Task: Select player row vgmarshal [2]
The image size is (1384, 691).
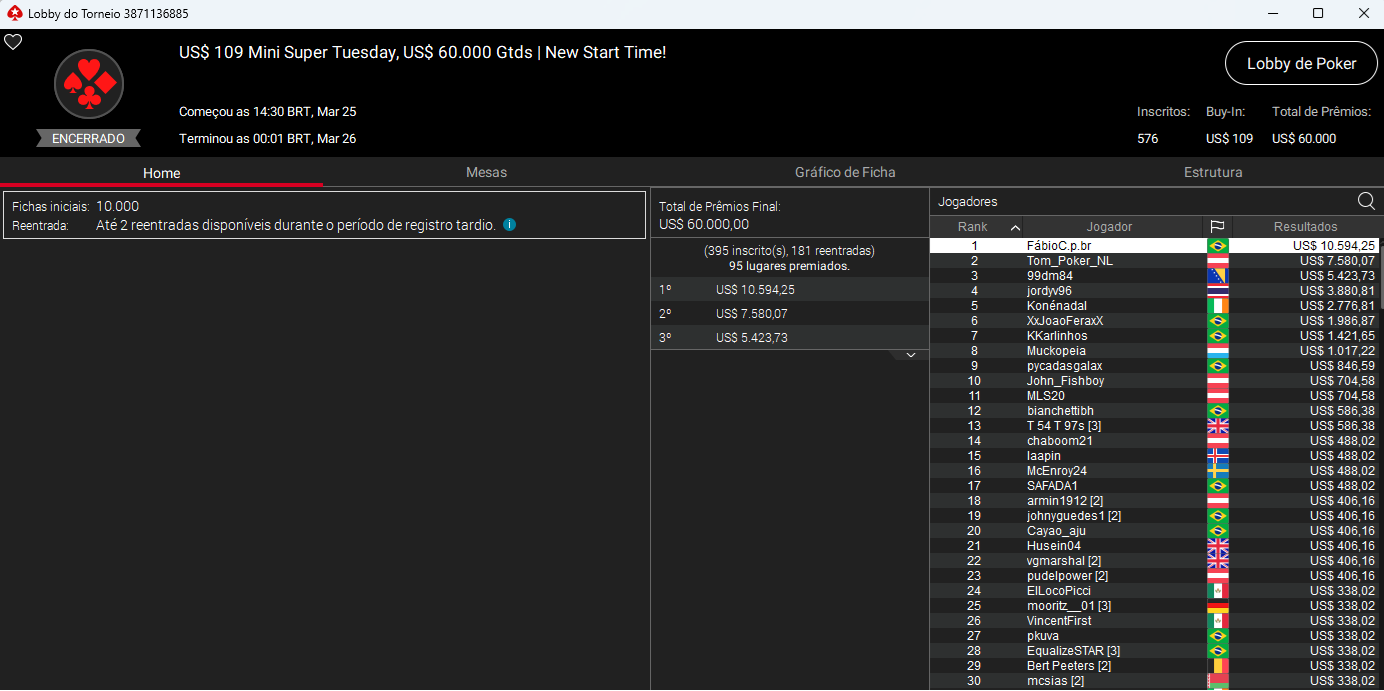Action: pyautogui.click(x=1154, y=561)
